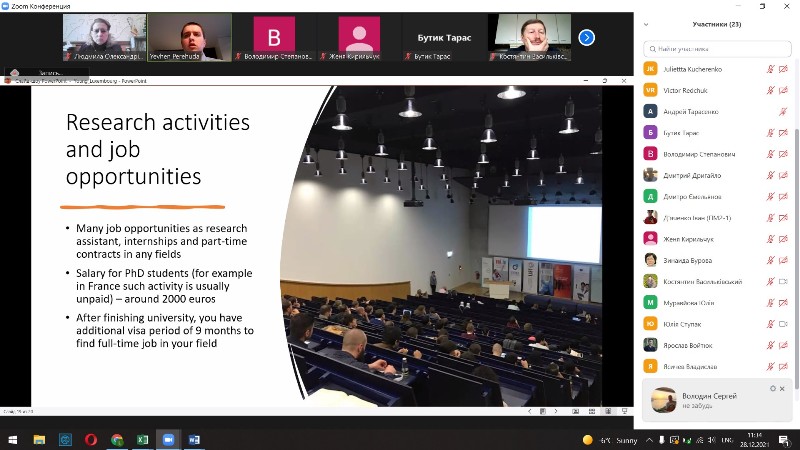Click Victor Redchuk's camera-off icon
Viewport: 800px width, 450px height.
[783, 90]
